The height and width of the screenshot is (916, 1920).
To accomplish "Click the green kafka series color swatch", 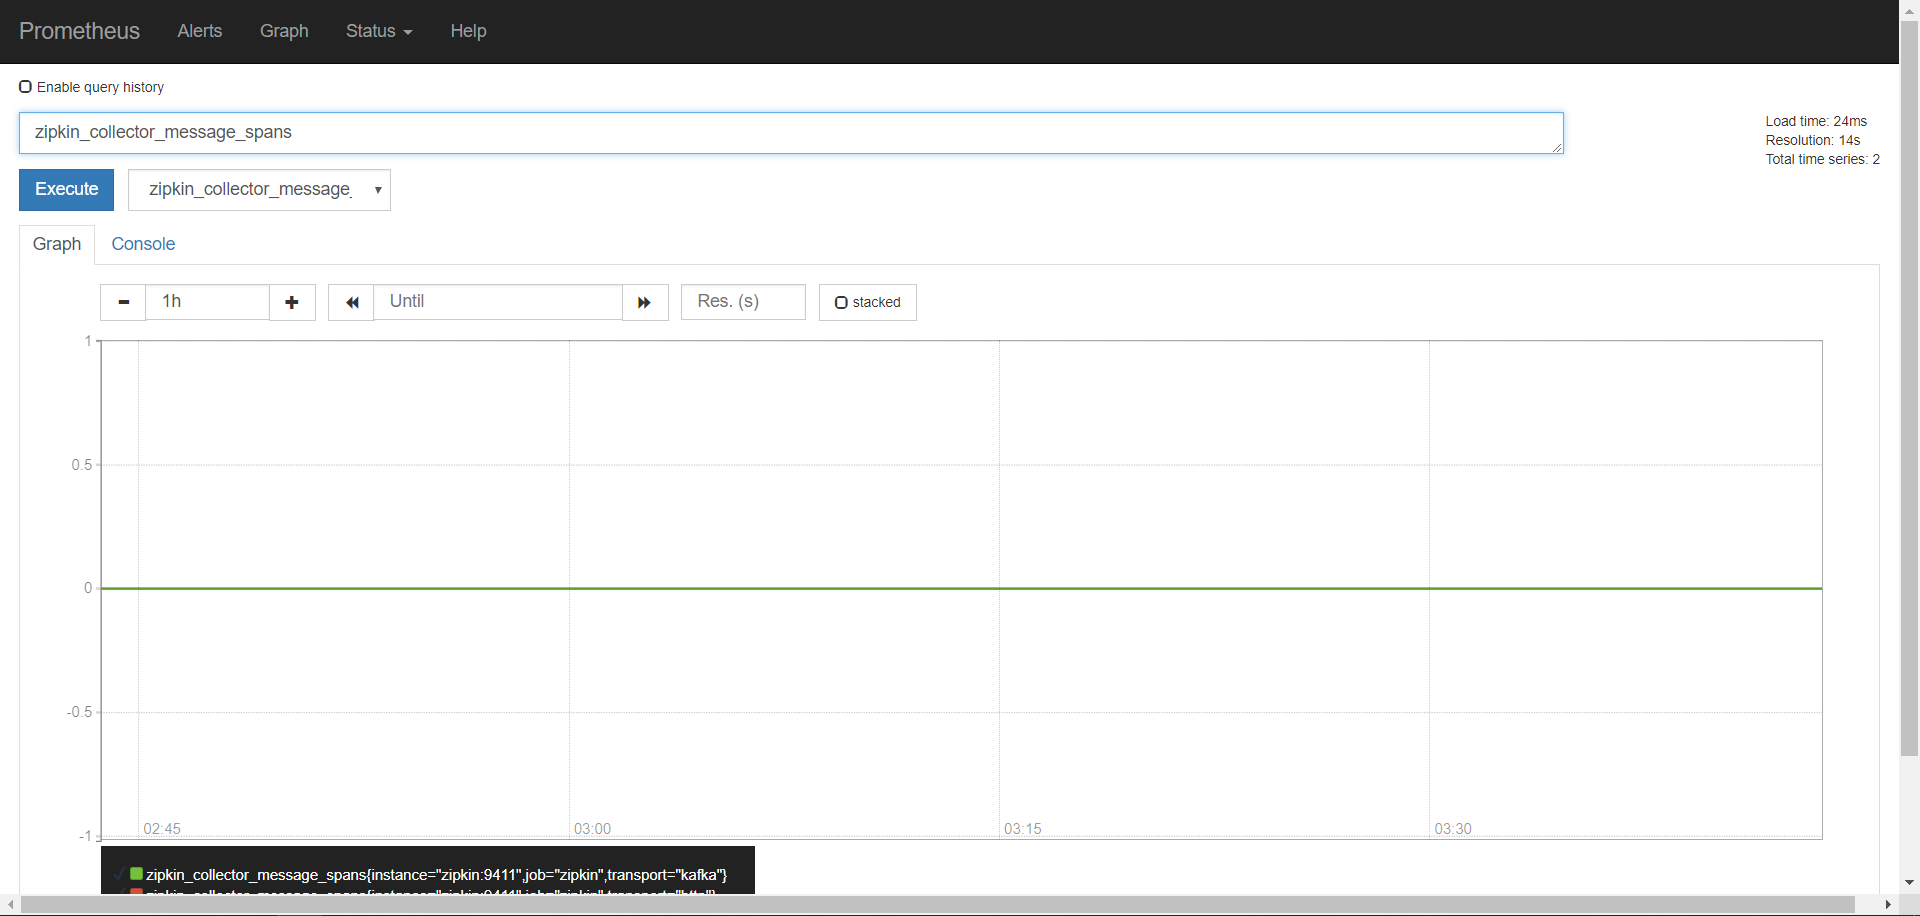I will coord(136,874).
